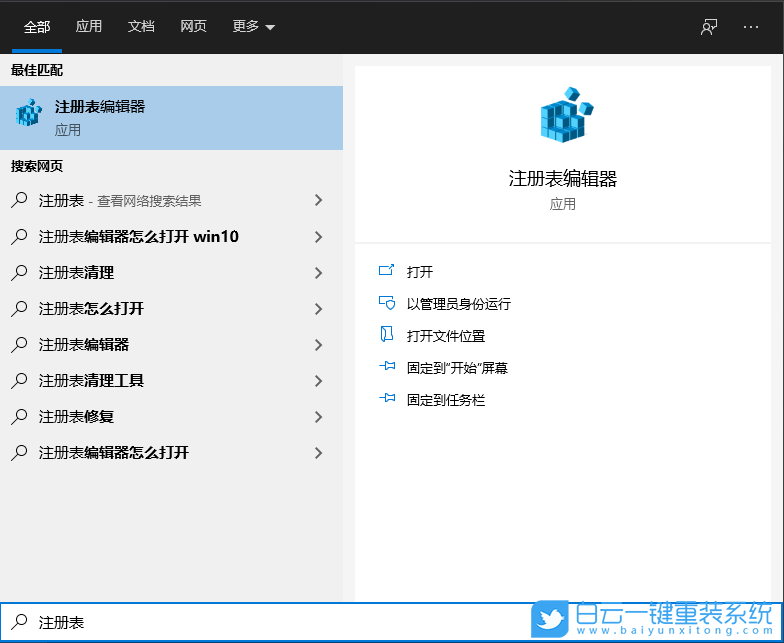Viewport: 784px width, 643px height.
Task: Click 固定到"开始"屏幕
Action: pos(457,368)
